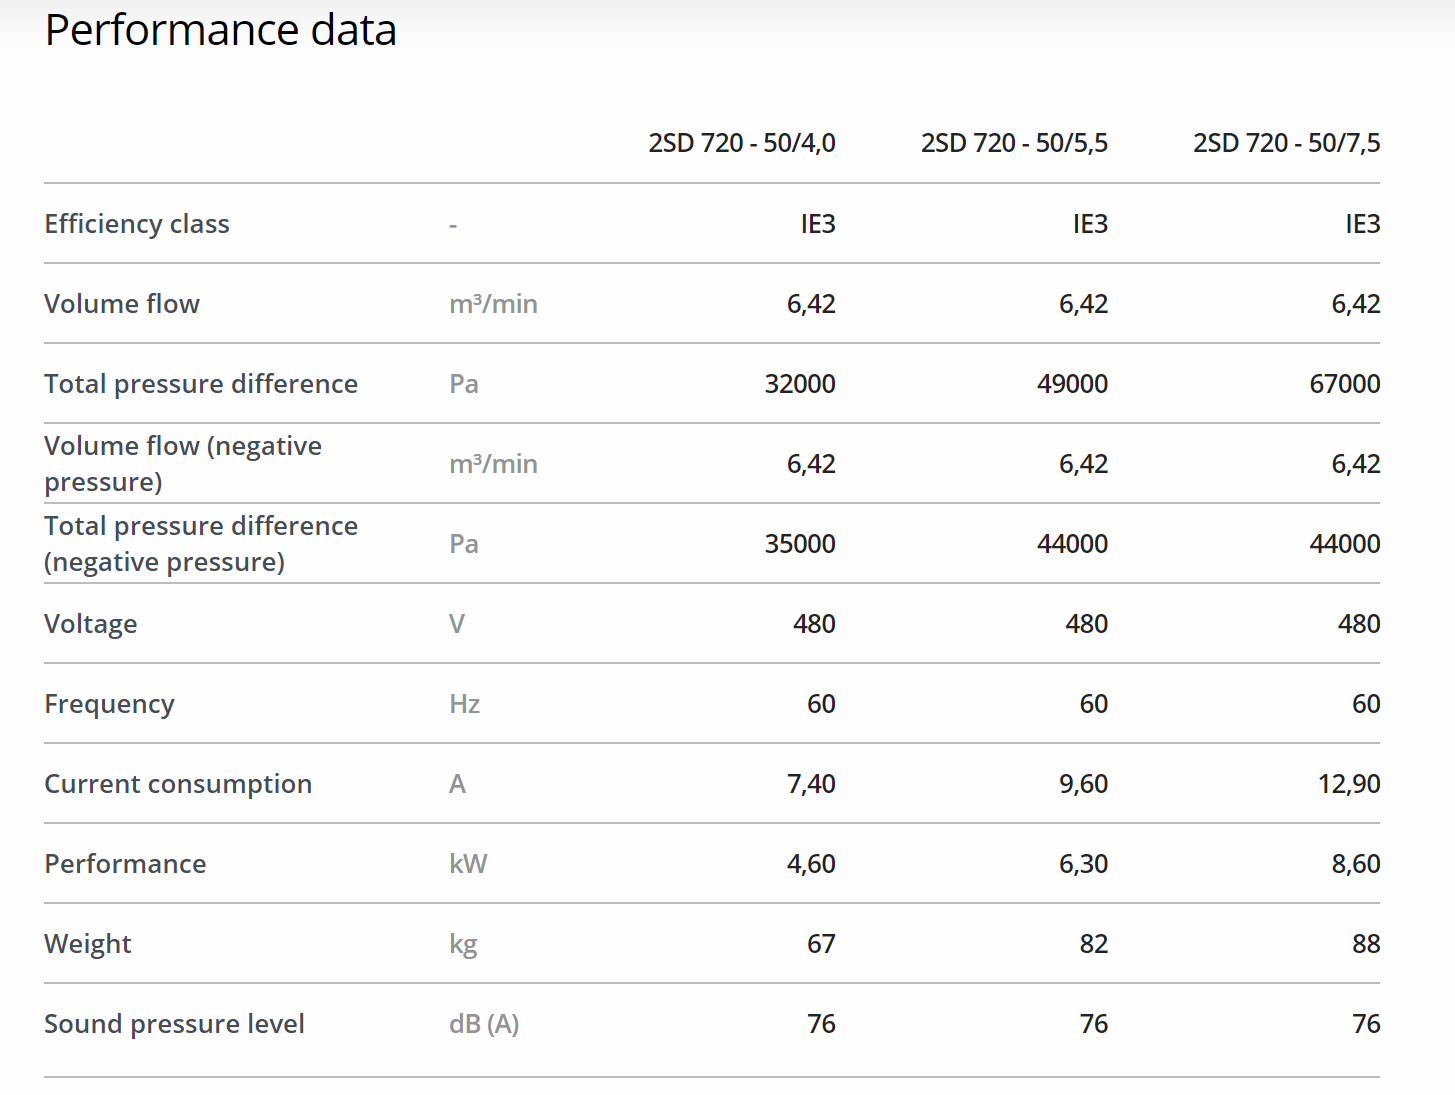Click the Total pressure difference (negative pressure) label

click(x=201, y=544)
